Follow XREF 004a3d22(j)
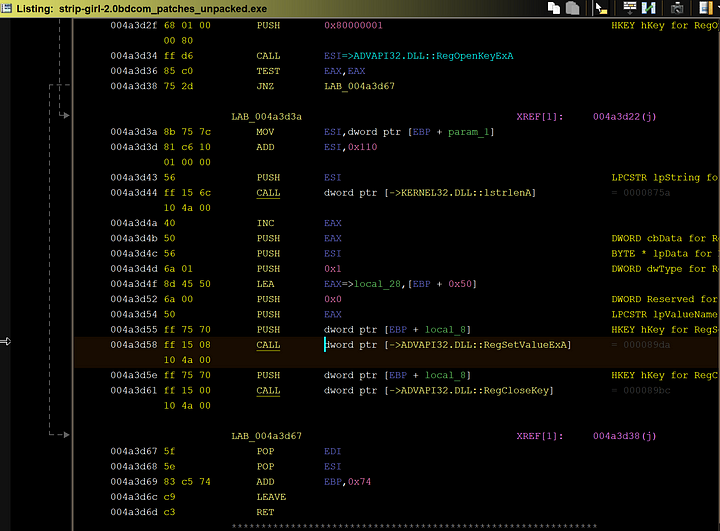 pyautogui.click(x=624, y=117)
